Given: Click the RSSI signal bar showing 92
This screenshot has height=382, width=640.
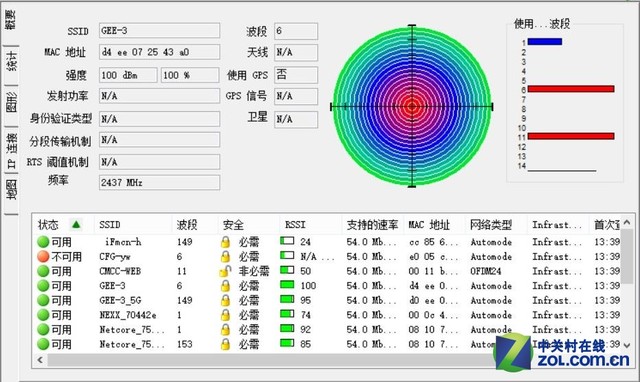Looking at the screenshot, I should 287,328.
